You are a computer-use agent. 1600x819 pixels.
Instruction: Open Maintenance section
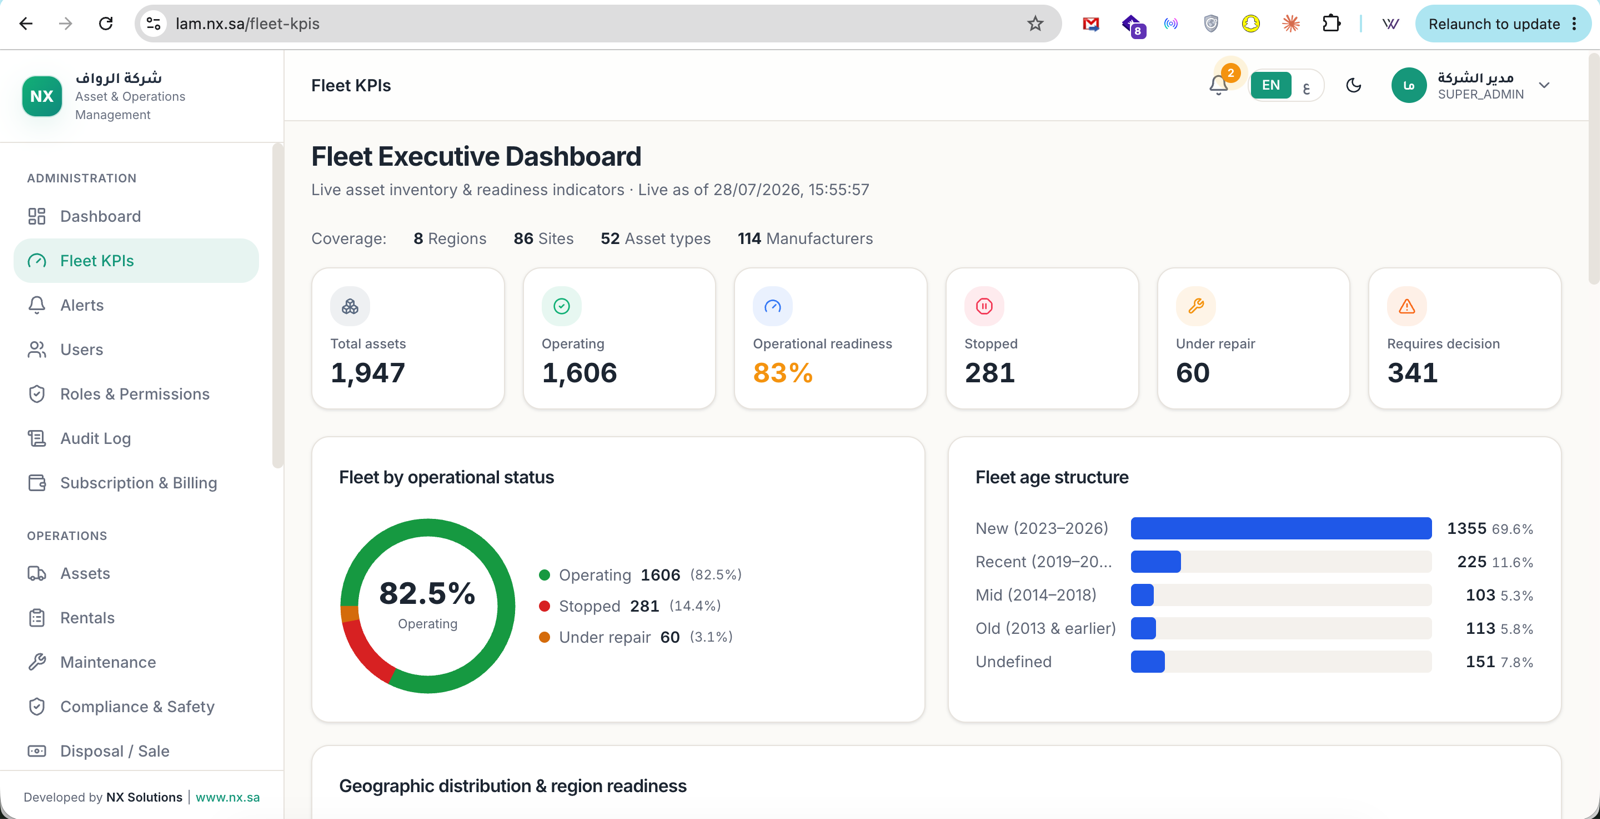136,662
